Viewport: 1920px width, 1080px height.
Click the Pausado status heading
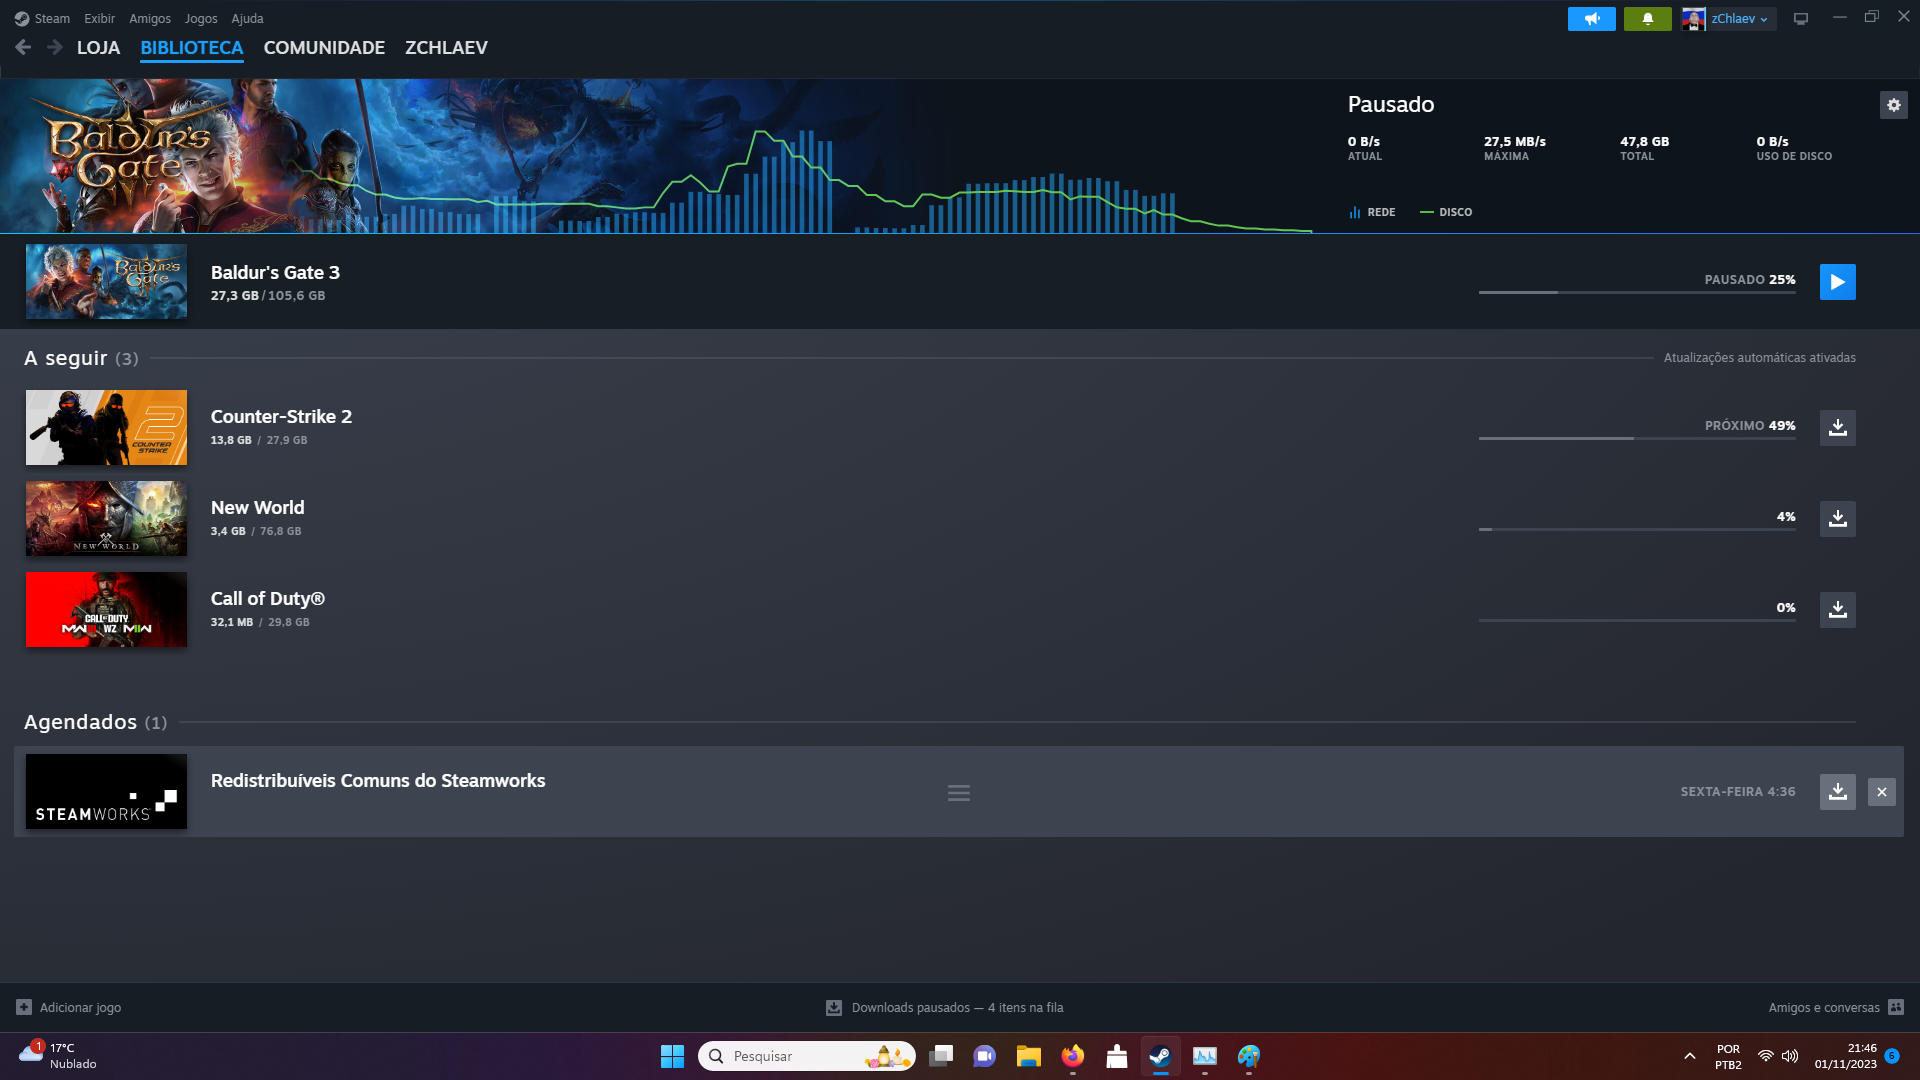point(1390,104)
